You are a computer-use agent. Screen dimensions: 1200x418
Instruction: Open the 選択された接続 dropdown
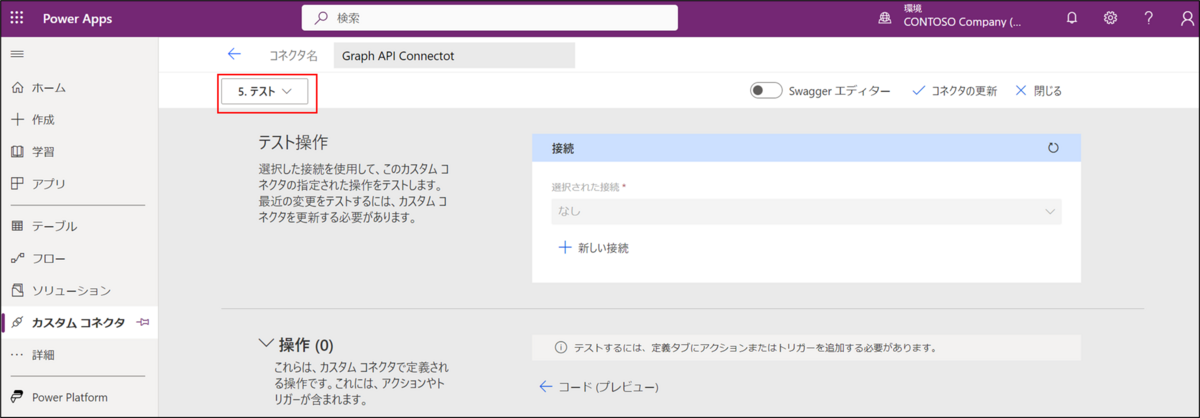pos(806,211)
